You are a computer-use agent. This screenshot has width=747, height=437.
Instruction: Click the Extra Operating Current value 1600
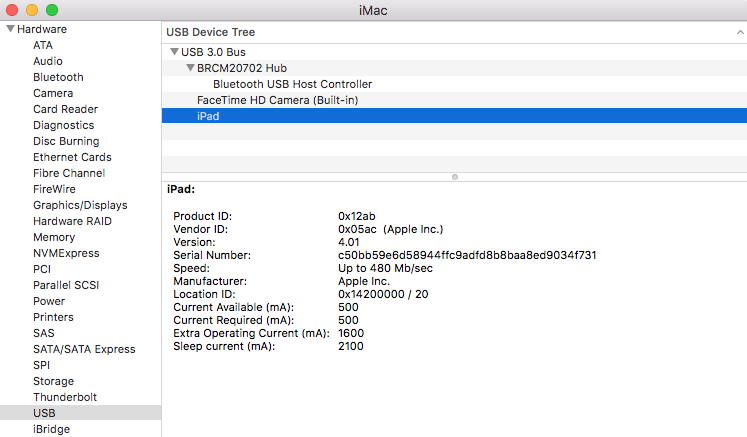pos(351,333)
